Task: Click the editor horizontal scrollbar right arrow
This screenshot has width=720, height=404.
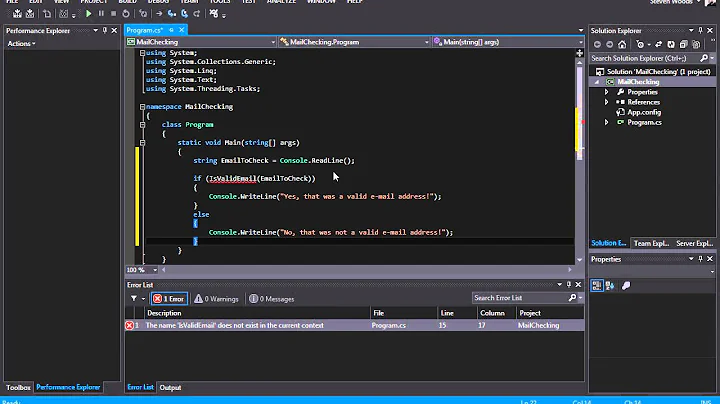Action: coord(570,270)
